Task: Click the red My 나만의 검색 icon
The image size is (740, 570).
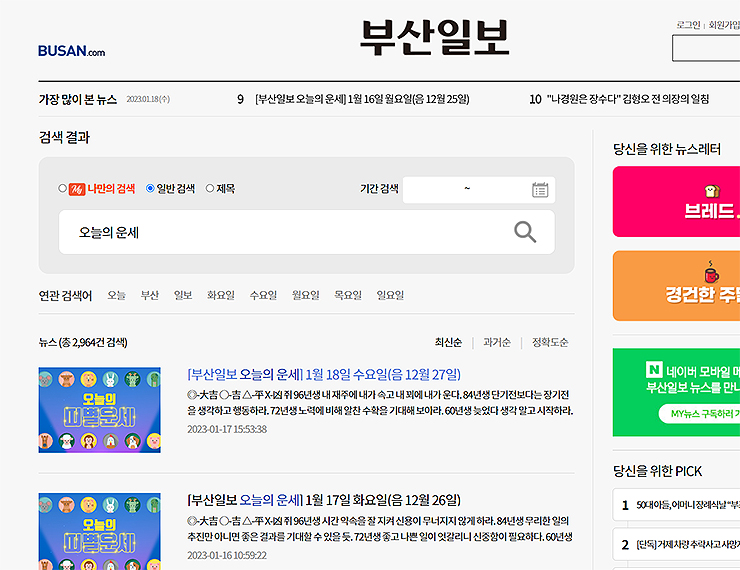Action: click(x=77, y=189)
